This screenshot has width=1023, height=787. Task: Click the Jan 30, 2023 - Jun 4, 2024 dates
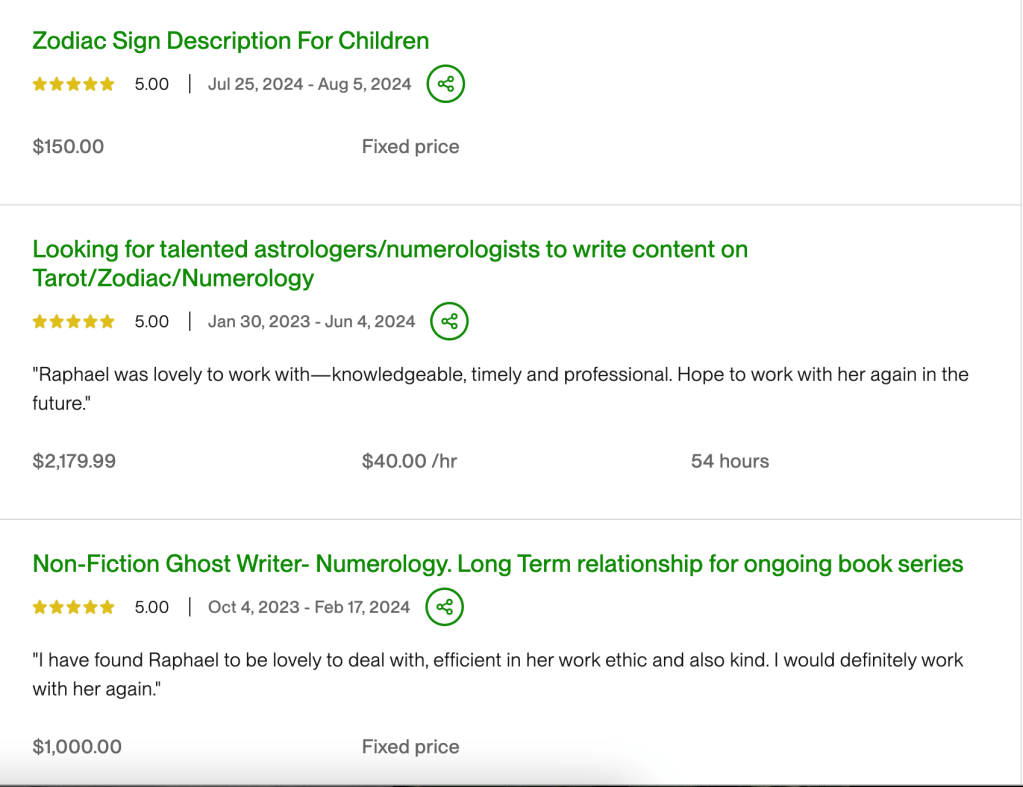point(311,321)
